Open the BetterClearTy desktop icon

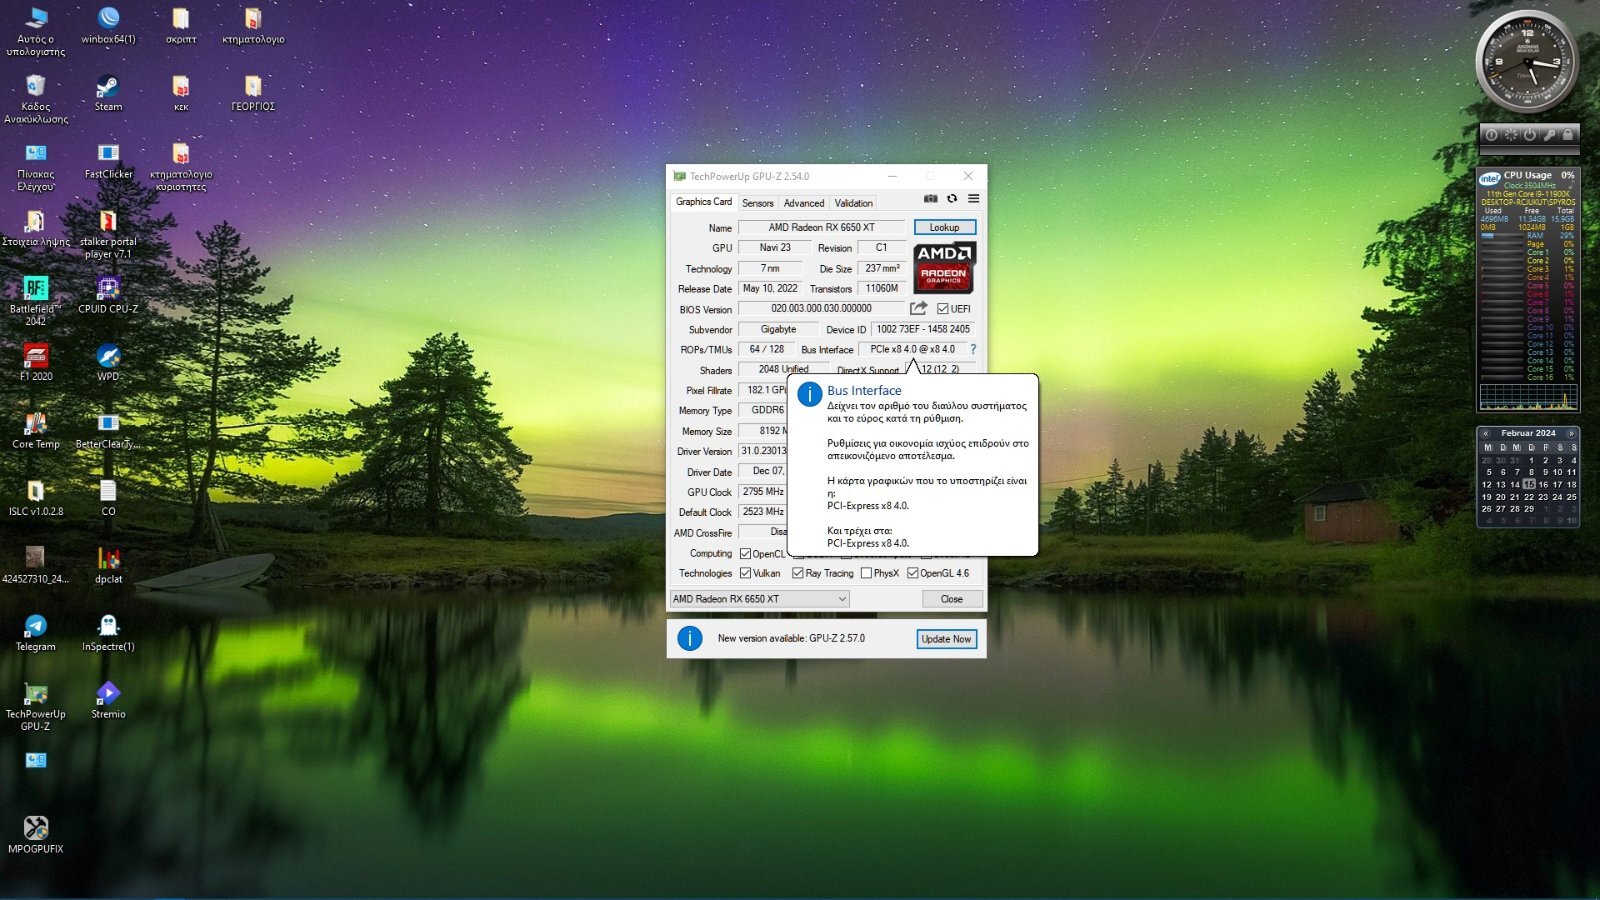click(x=108, y=431)
